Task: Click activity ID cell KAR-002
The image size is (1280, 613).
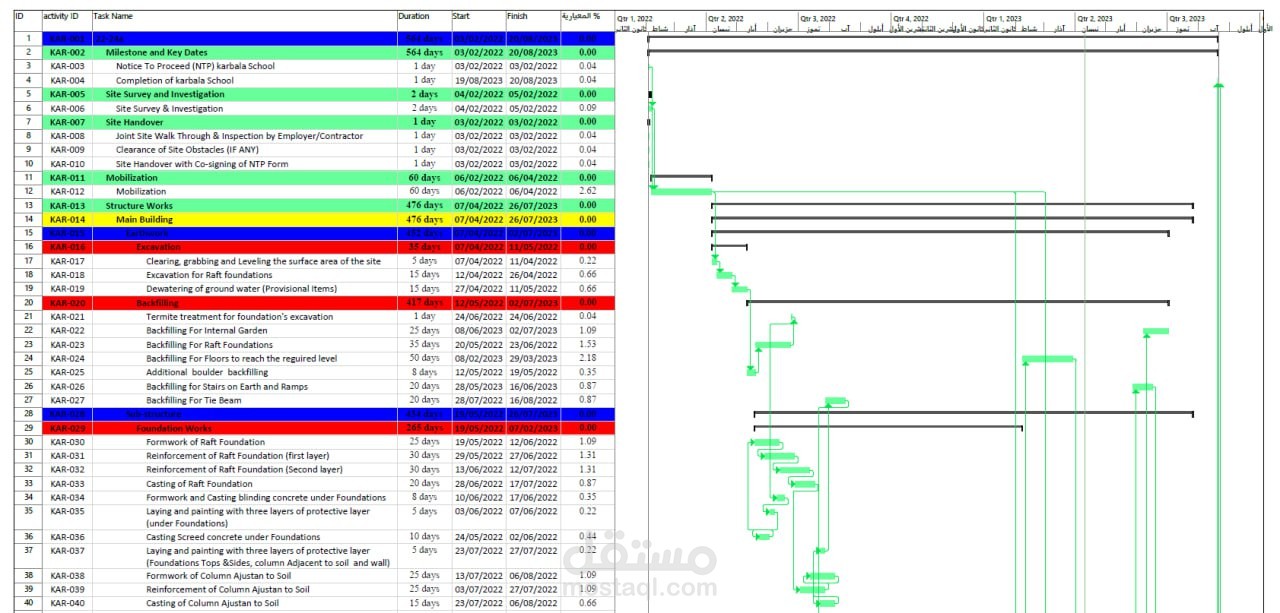Action: (x=67, y=52)
